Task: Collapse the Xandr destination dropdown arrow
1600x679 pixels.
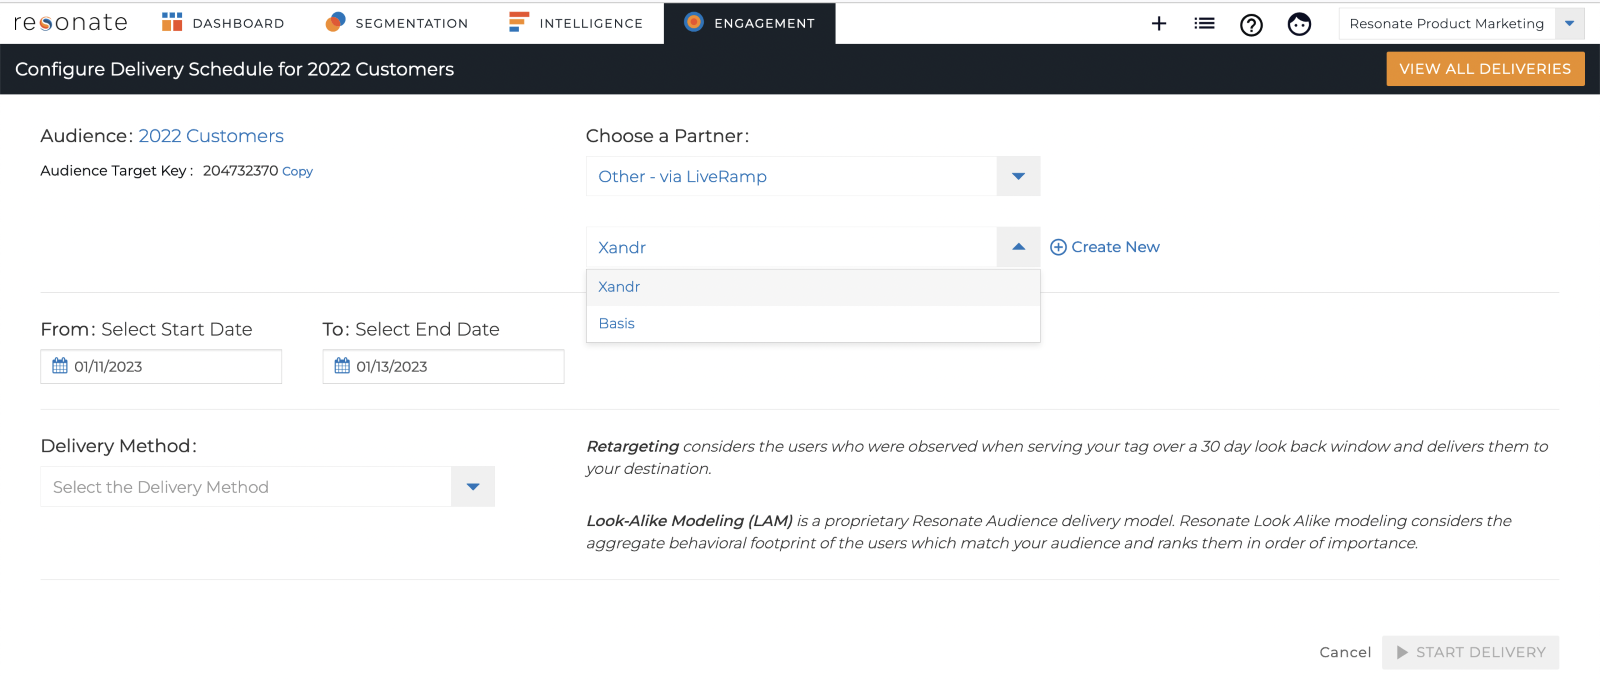Action: (x=1018, y=247)
